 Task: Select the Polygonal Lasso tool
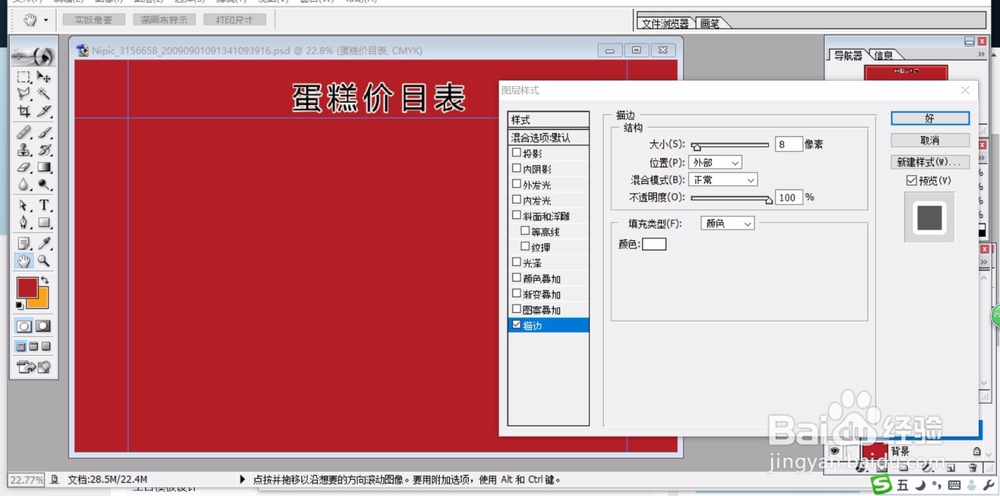pyautogui.click(x=24, y=94)
